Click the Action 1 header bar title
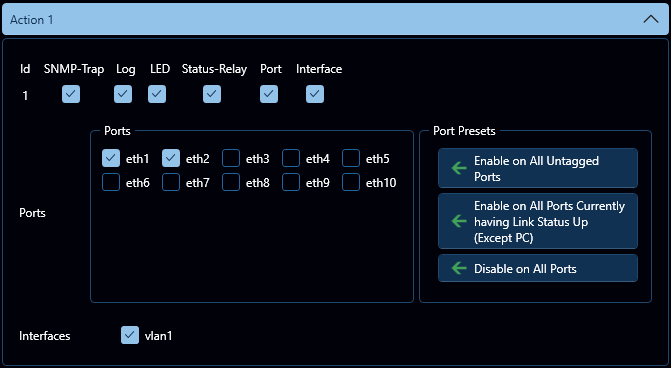The width and height of the screenshot is (671, 368). [32, 20]
